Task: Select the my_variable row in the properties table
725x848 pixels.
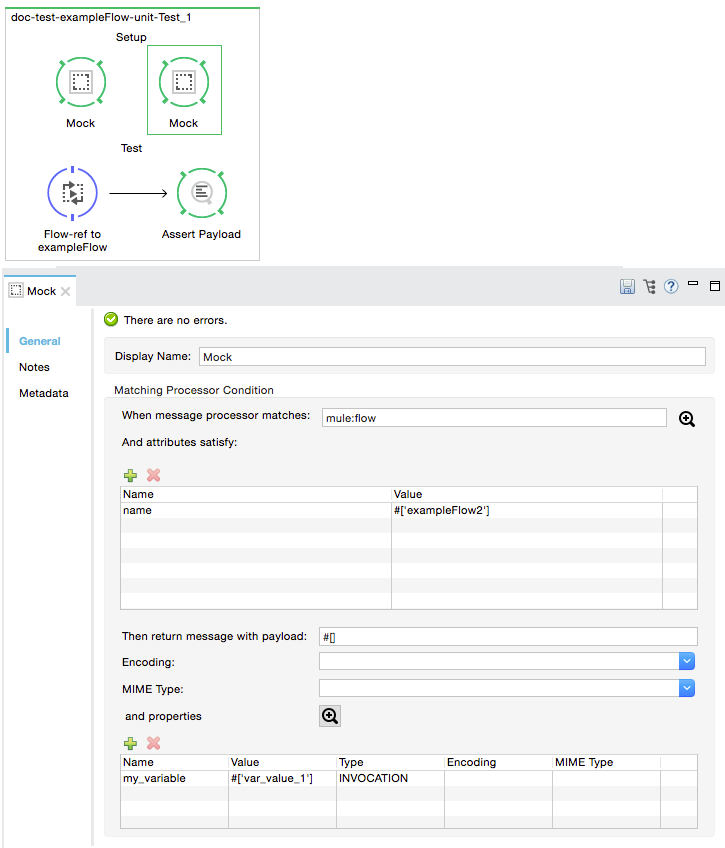Action: (154, 778)
